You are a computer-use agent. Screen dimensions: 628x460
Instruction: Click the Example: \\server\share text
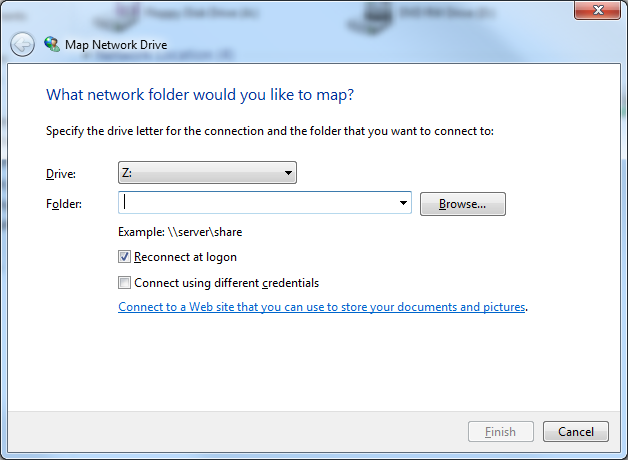(180, 232)
